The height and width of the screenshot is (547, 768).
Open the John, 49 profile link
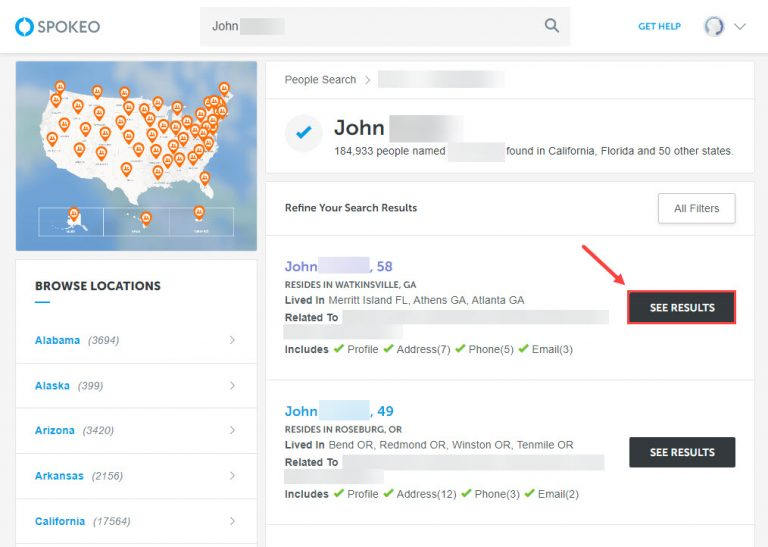click(x=339, y=411)
